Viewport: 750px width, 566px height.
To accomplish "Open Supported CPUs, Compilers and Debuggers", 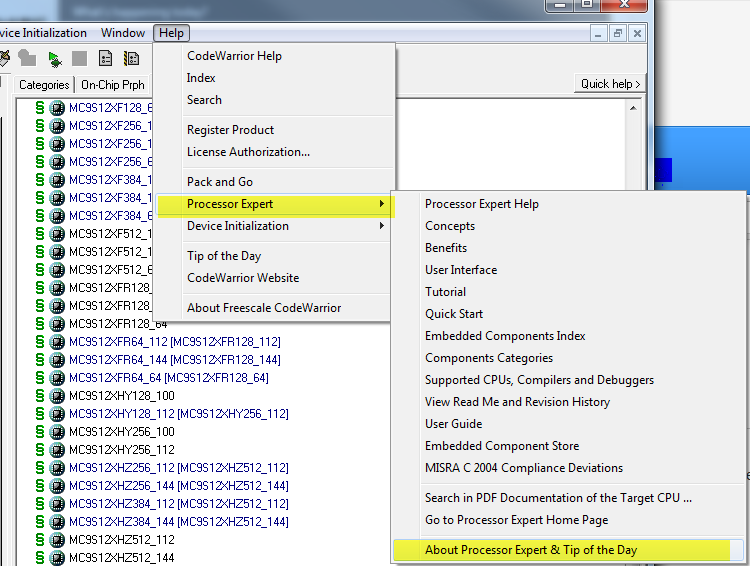I will (540, 380).
